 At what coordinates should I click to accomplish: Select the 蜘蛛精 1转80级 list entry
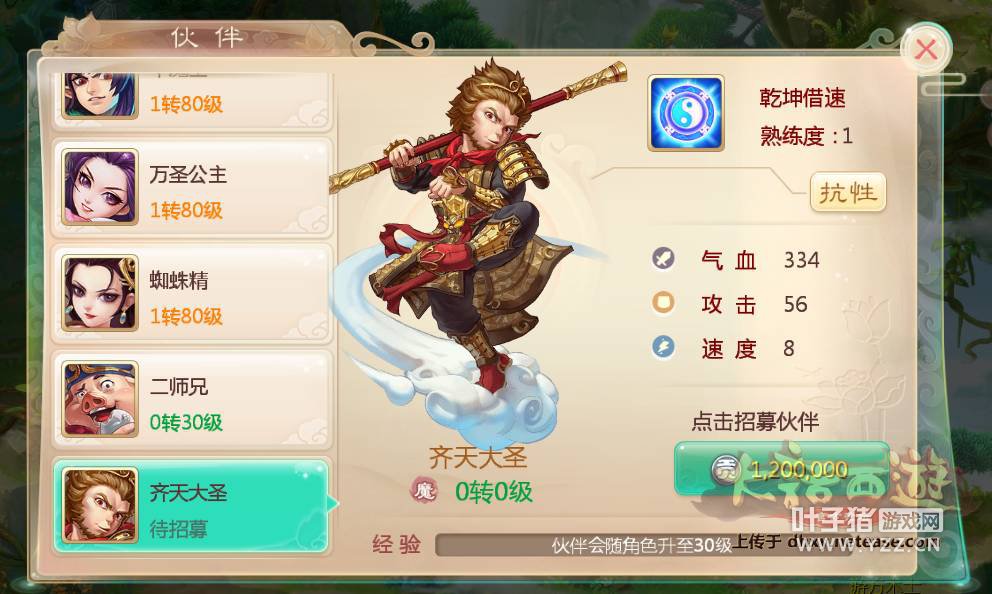(192, 294)
